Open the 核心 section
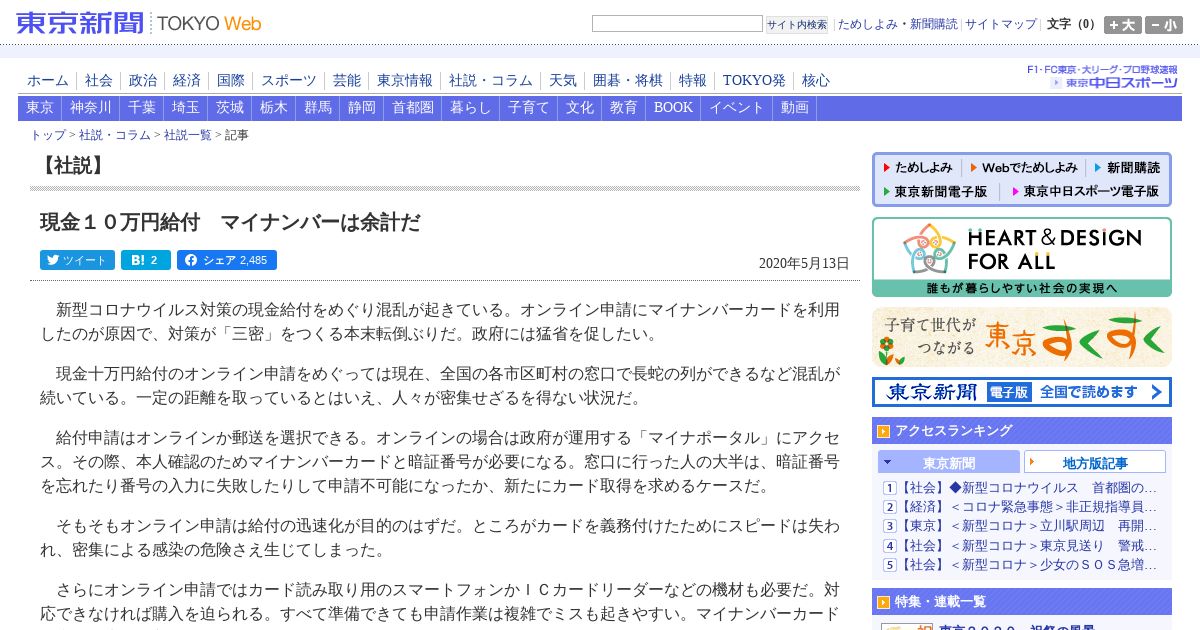Screen dimensions: 1200x630 816,81
